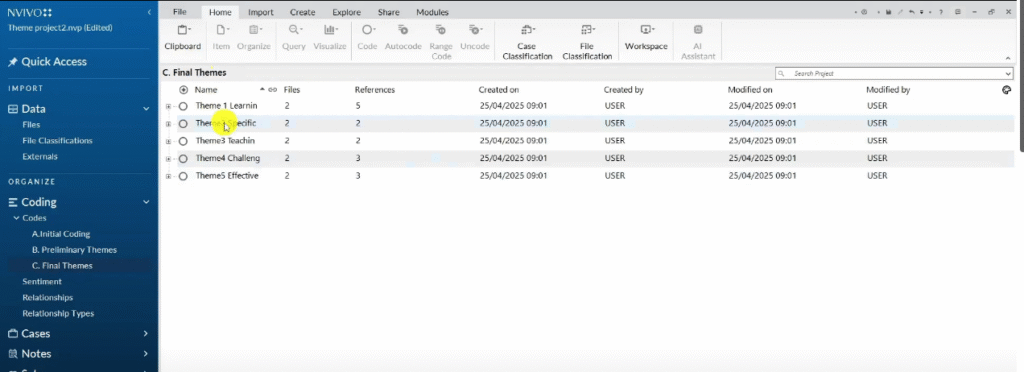Open help via question mark icon

coord(940,12)
